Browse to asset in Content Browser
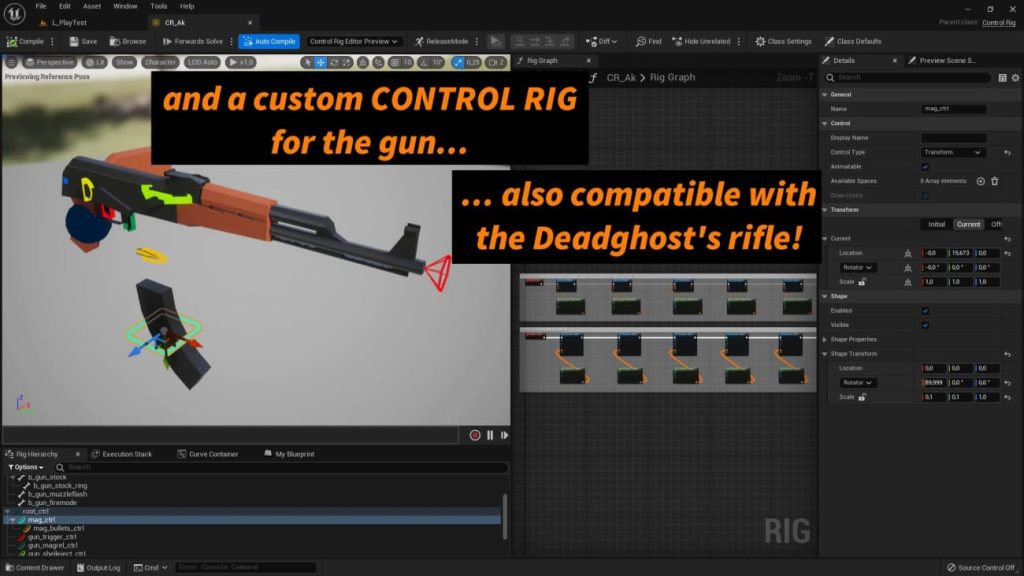Image resolution: width=1024 pixels, height=576 pixels. 128,41
